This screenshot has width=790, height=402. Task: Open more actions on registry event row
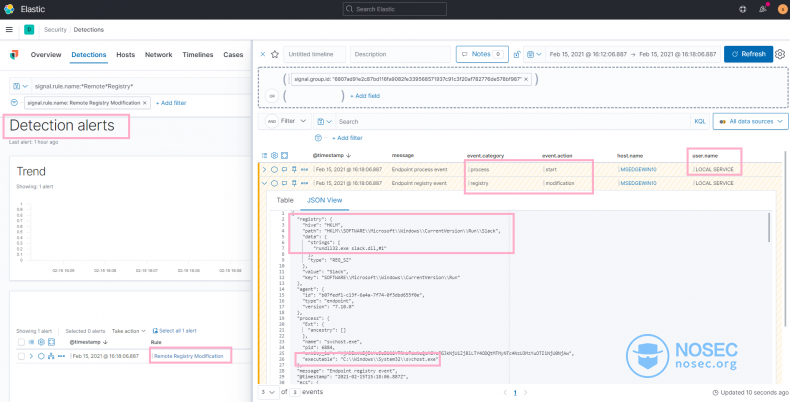coord(304,183)
